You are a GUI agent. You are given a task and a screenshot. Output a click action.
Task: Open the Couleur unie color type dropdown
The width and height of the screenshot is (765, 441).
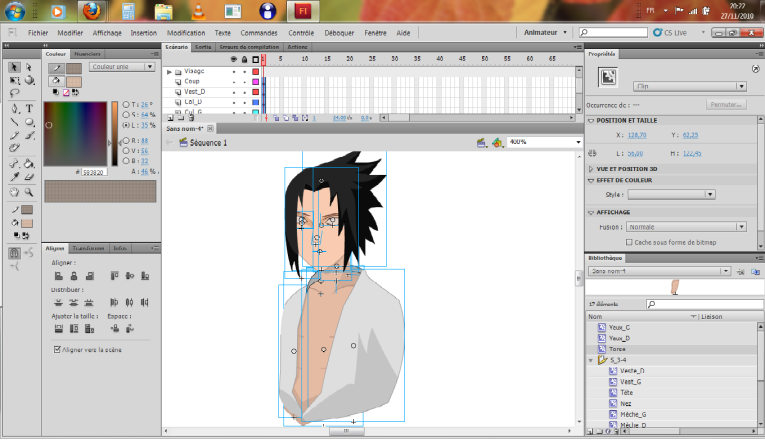pos(122,67)
